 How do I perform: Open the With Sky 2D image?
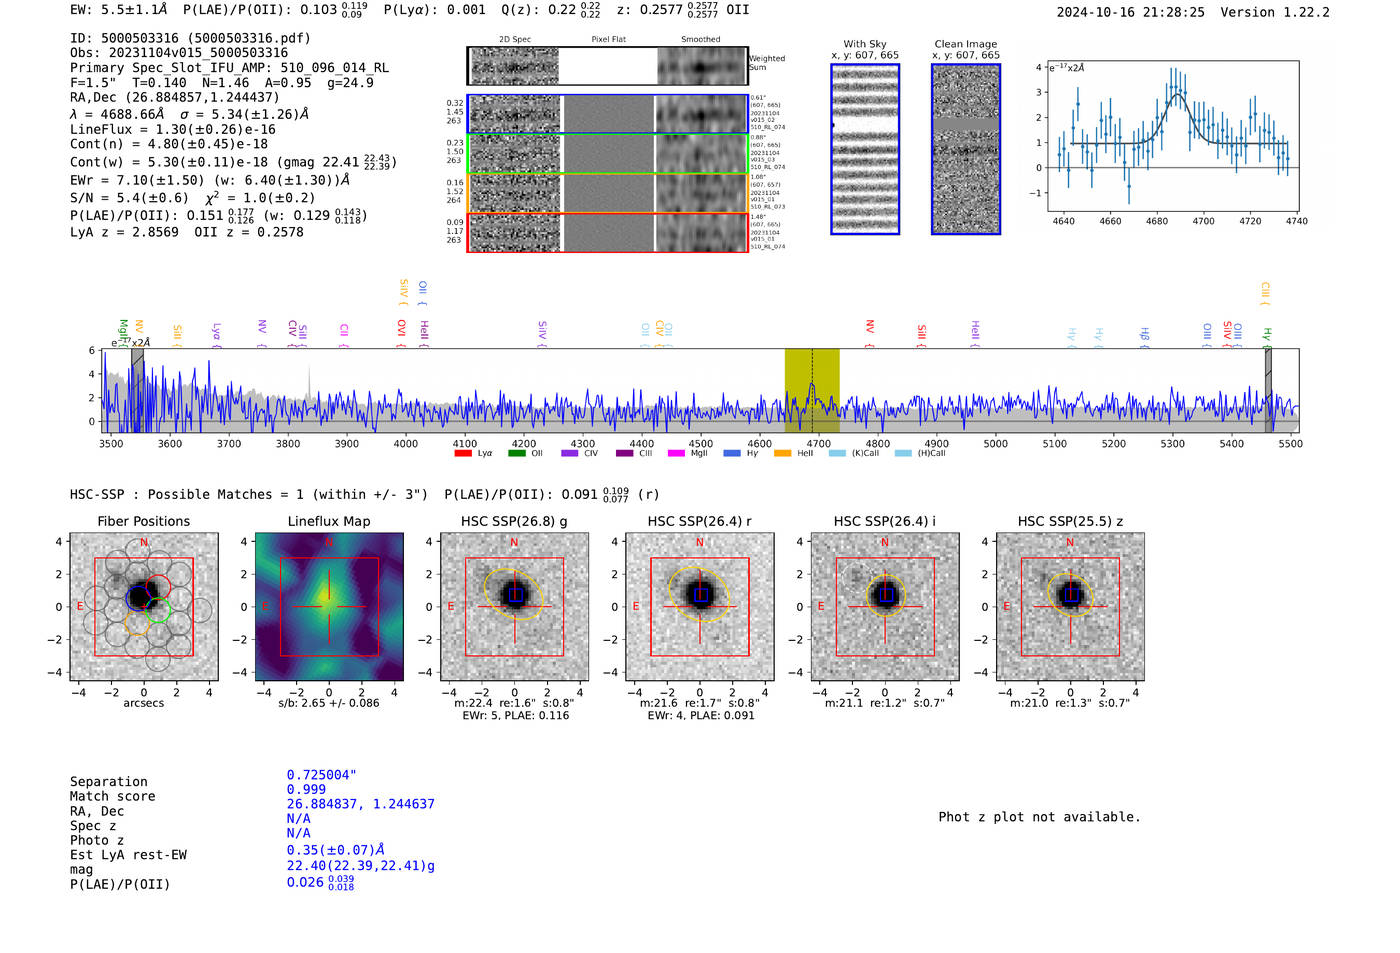[x=865, y=149]
